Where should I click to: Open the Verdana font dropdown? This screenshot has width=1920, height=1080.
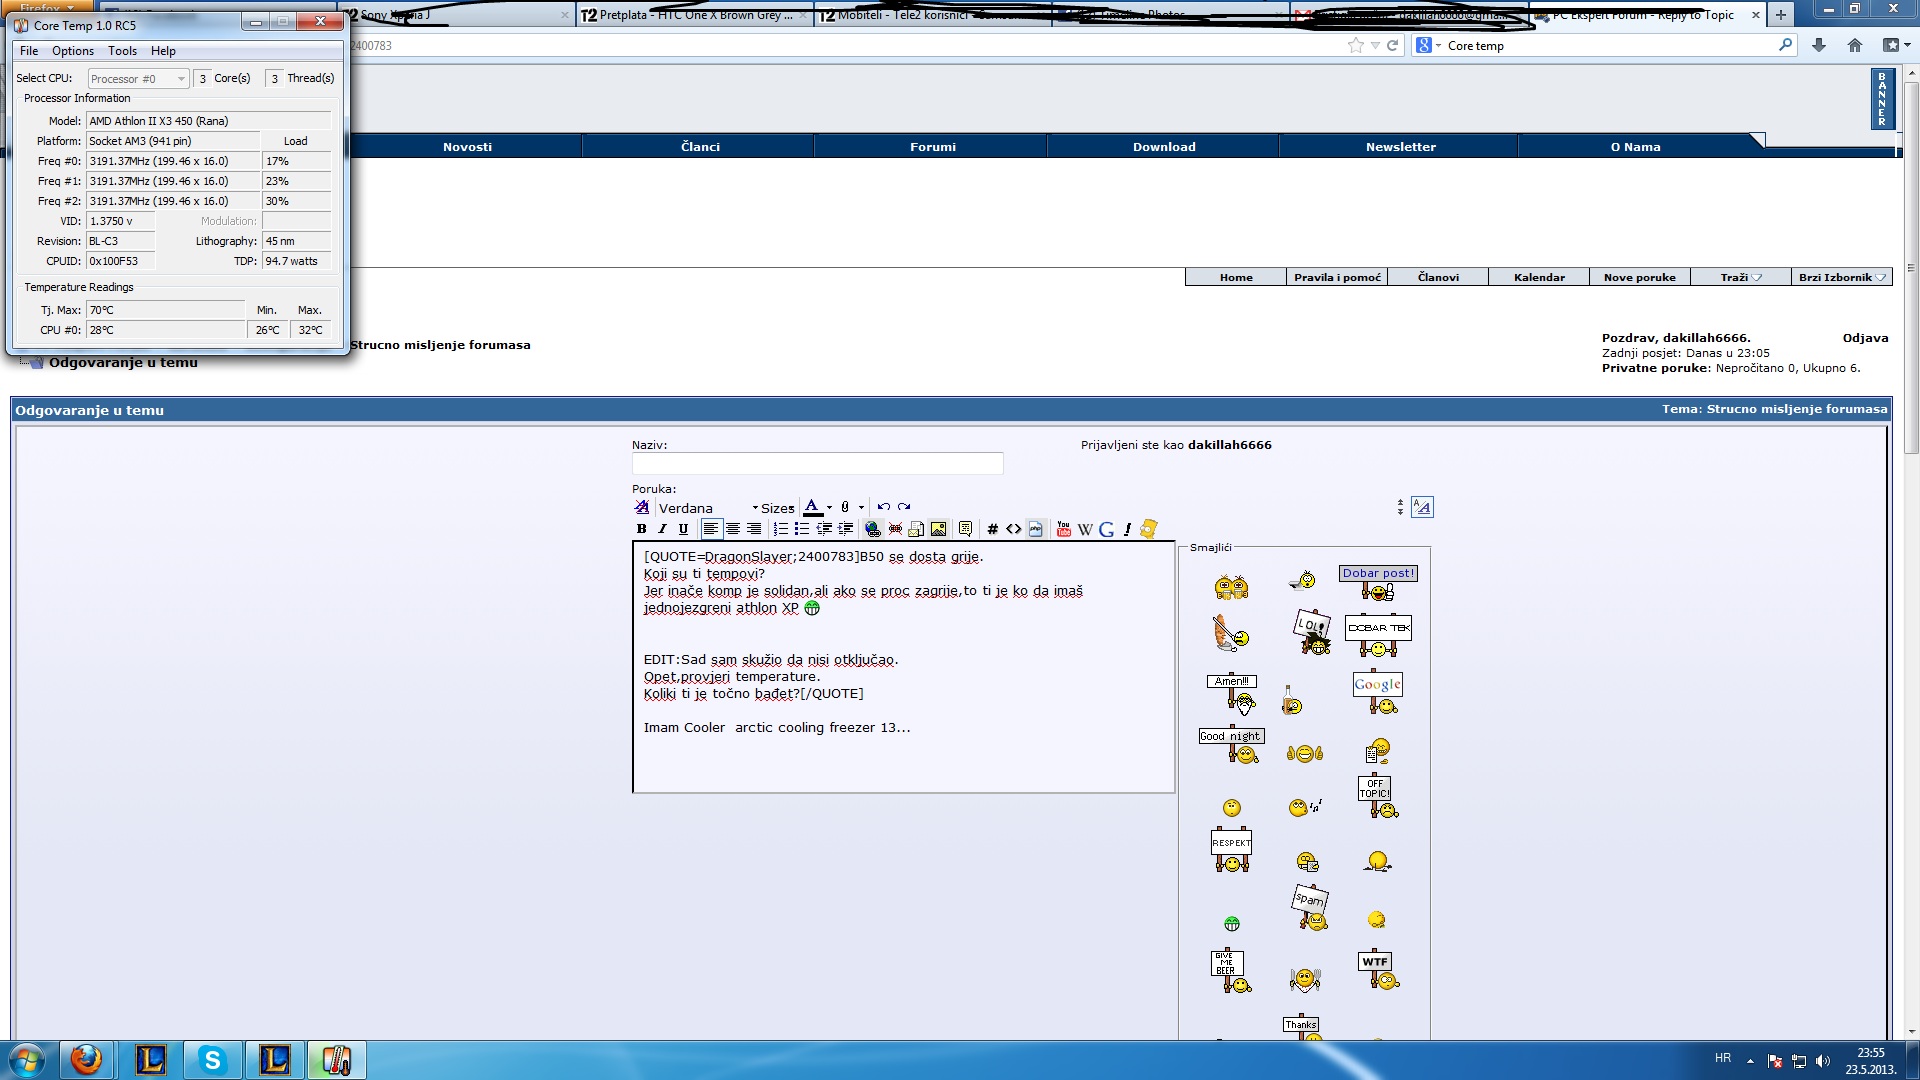pyautogui.click(x=706, y=508)
